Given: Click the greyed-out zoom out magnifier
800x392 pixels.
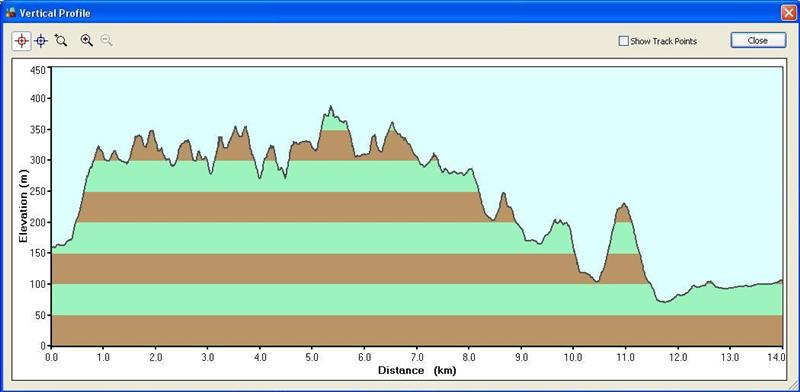Looking at the screenshot, I should [x=106, y=40].
